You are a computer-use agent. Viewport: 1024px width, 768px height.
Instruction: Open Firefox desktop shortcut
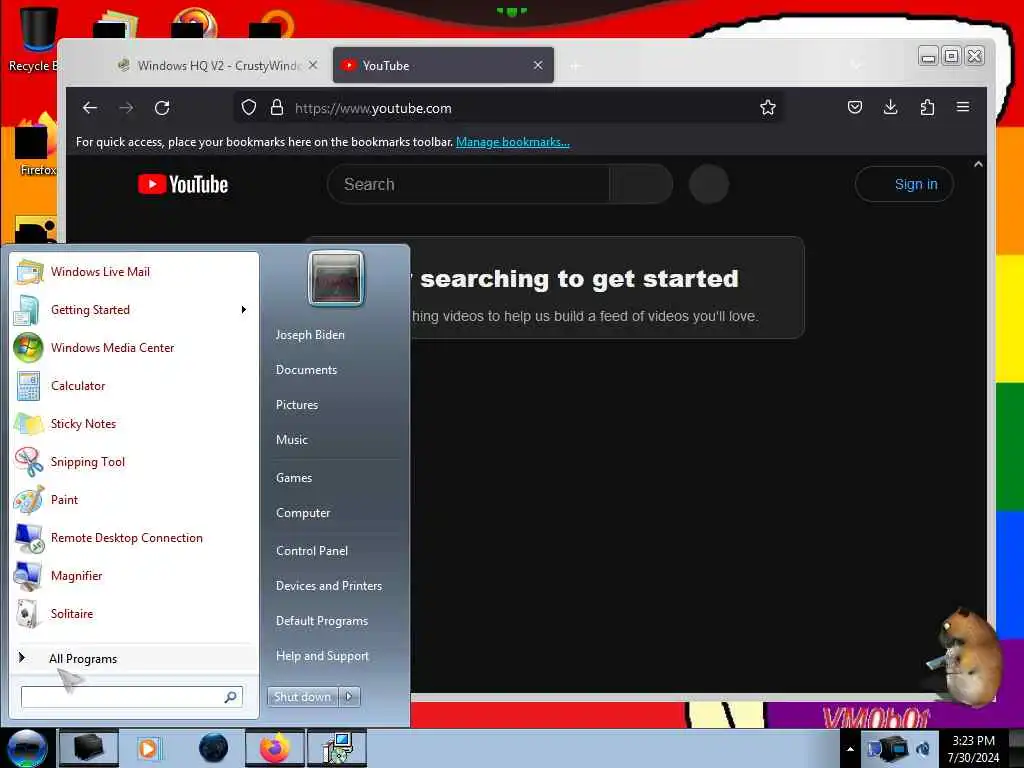pyautogui.click(x=36, y=147)
